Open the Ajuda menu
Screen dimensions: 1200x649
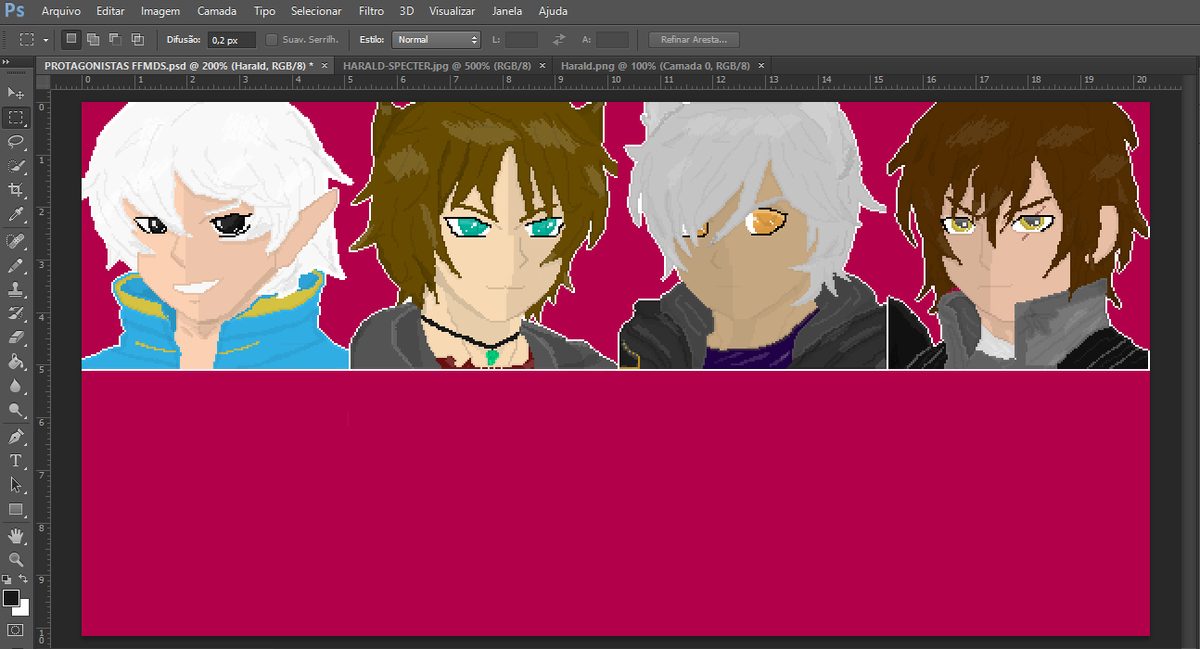point(553,12)
